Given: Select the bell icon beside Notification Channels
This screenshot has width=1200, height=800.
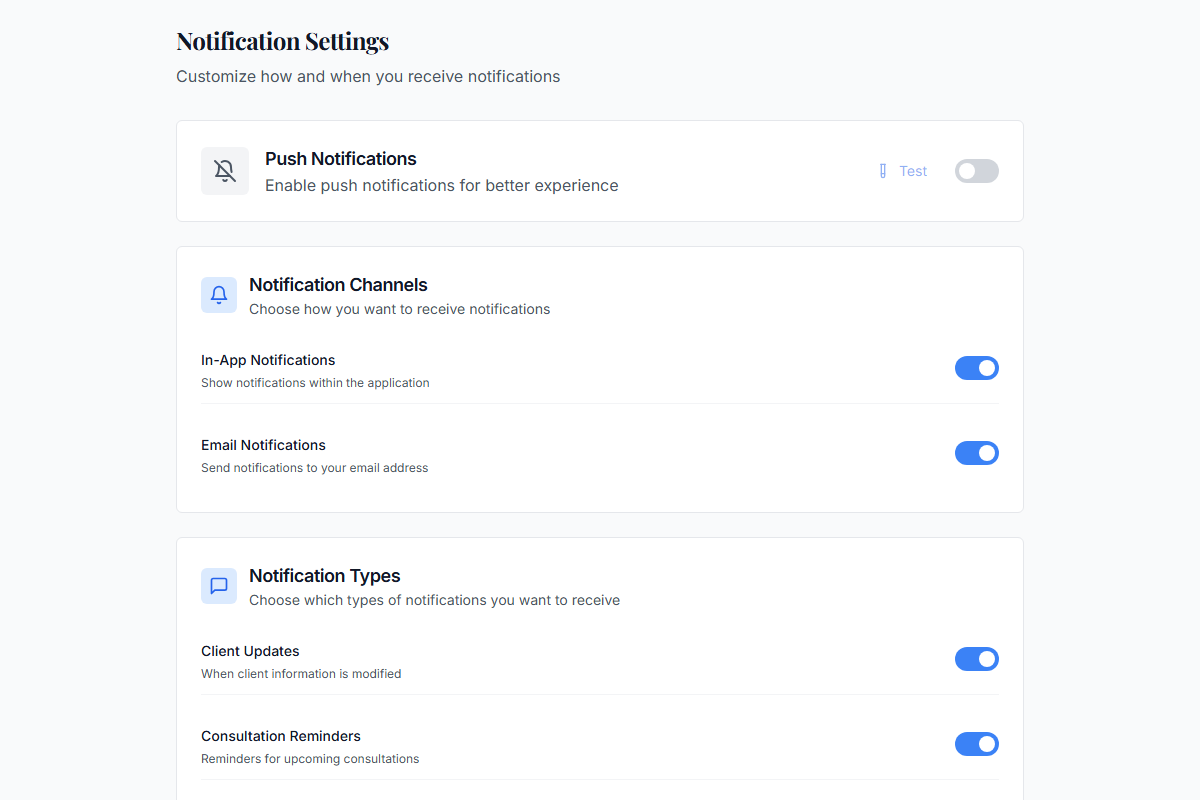Looking at the screenshot, I should tap(219, 295).
